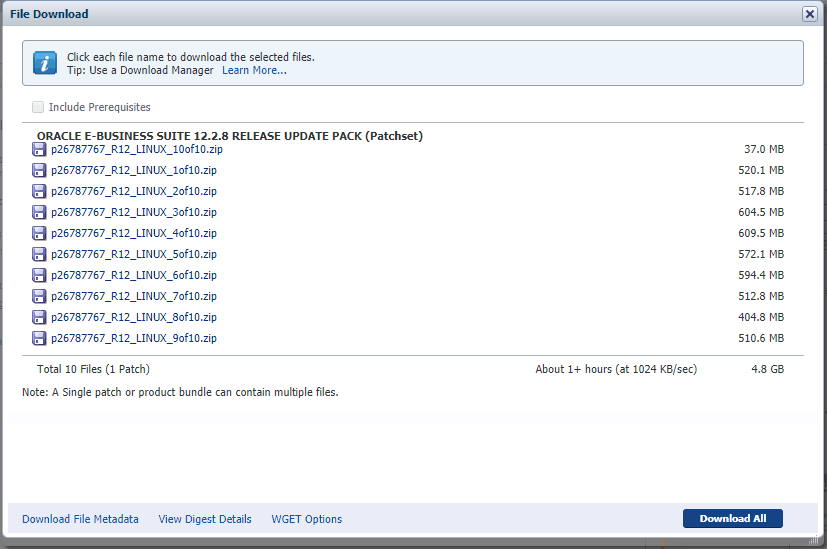The width and height of the screenshot is (827, 549).
Task: Click the Total 10 Files text
Action: pyautogui.click(x=93, y=369)
